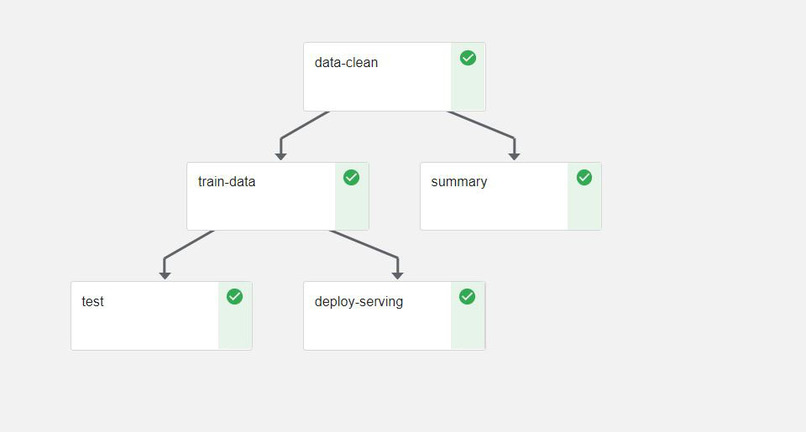Click arrowhead pointing into summary node
This screenshot has width=806, height=432.
pos(514,156)
